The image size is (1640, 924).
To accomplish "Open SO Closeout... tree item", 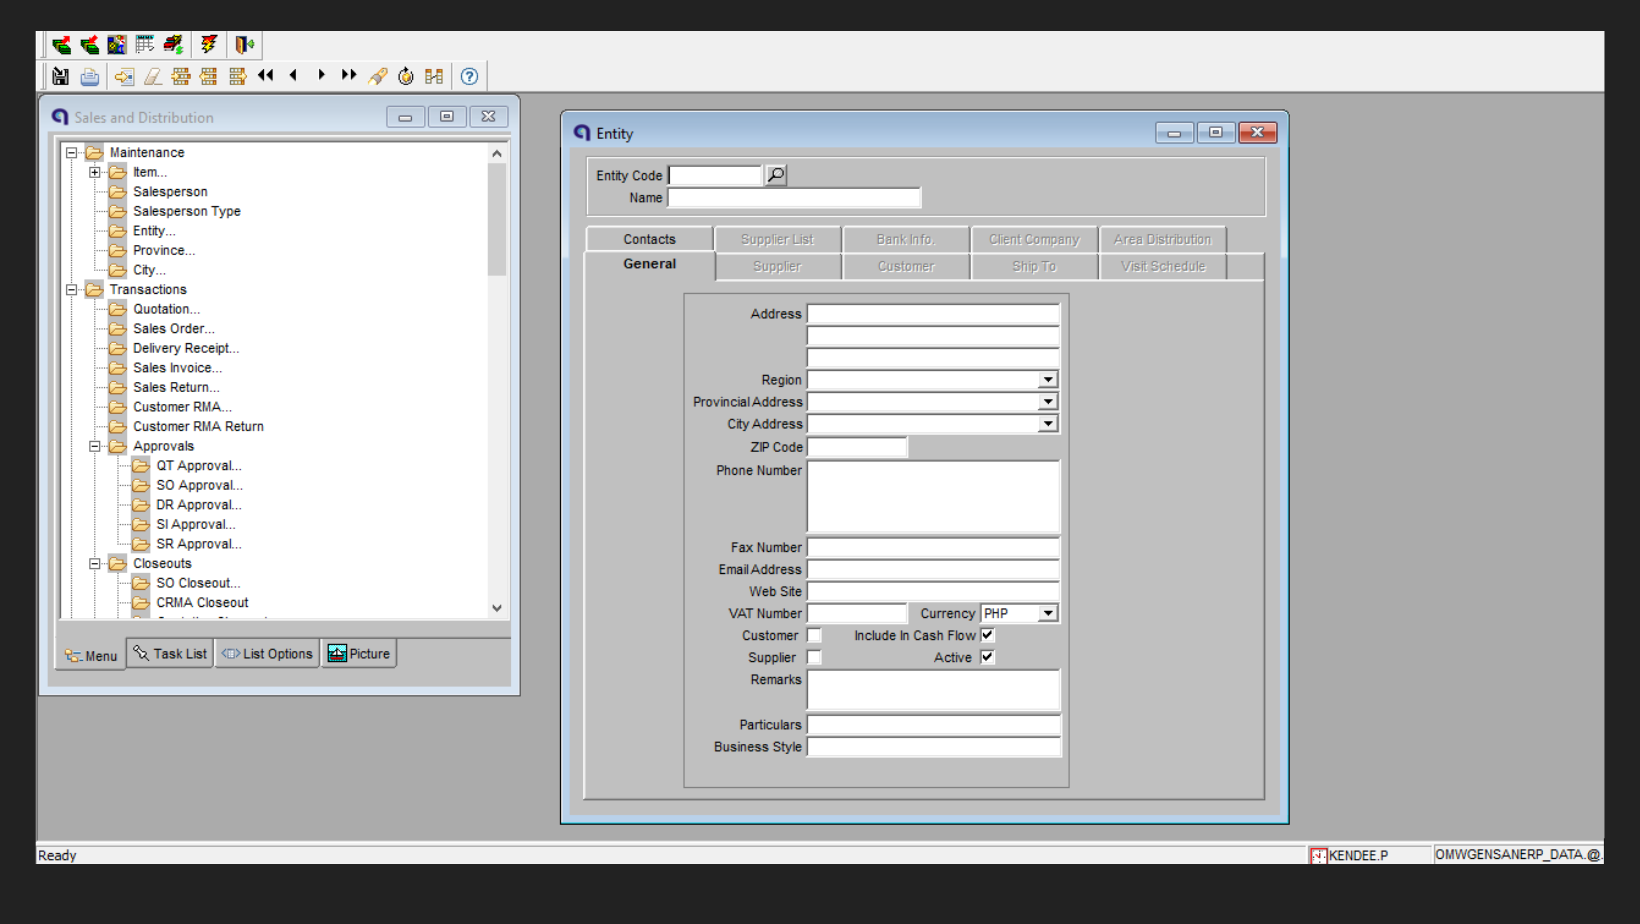I will pos(198,583).
